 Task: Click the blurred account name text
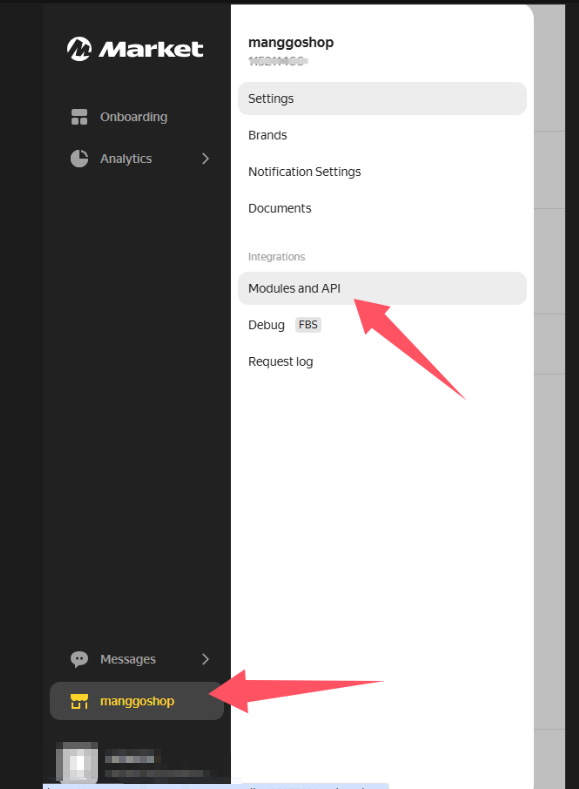click(x=130, y=756)
